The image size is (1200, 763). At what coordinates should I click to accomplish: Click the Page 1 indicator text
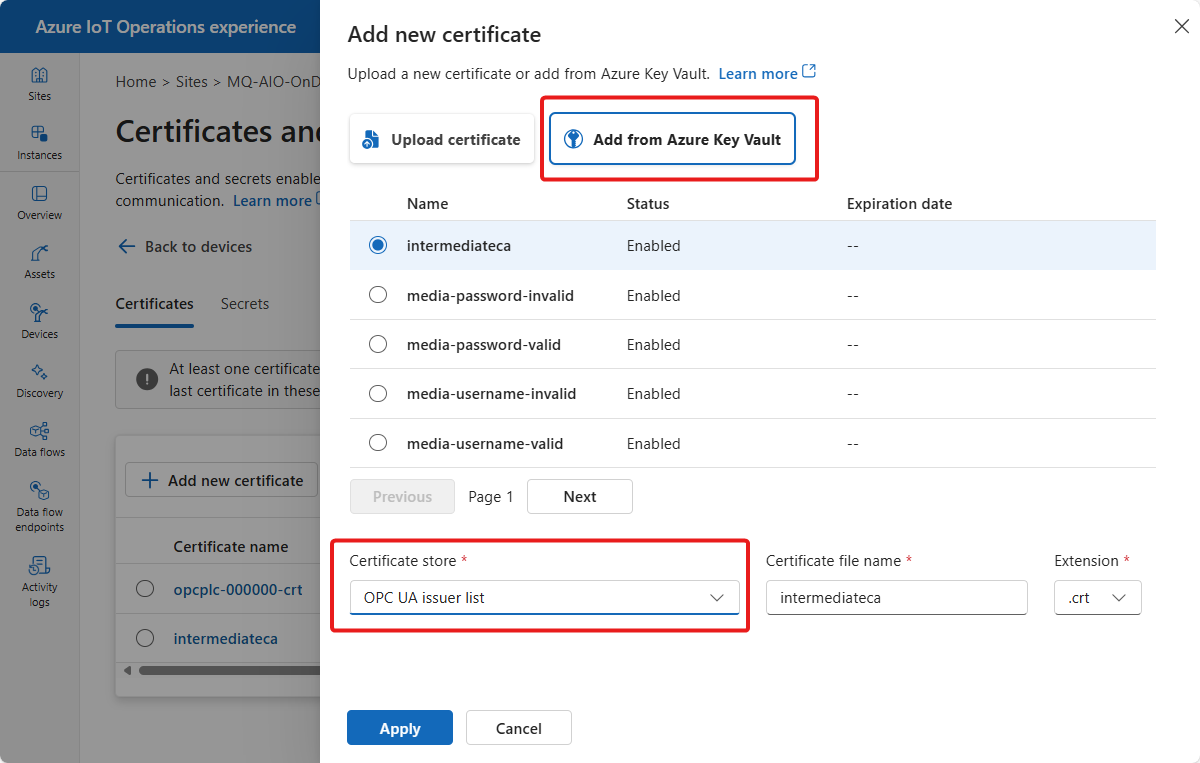pyautogui.click(x=490, y=496)
